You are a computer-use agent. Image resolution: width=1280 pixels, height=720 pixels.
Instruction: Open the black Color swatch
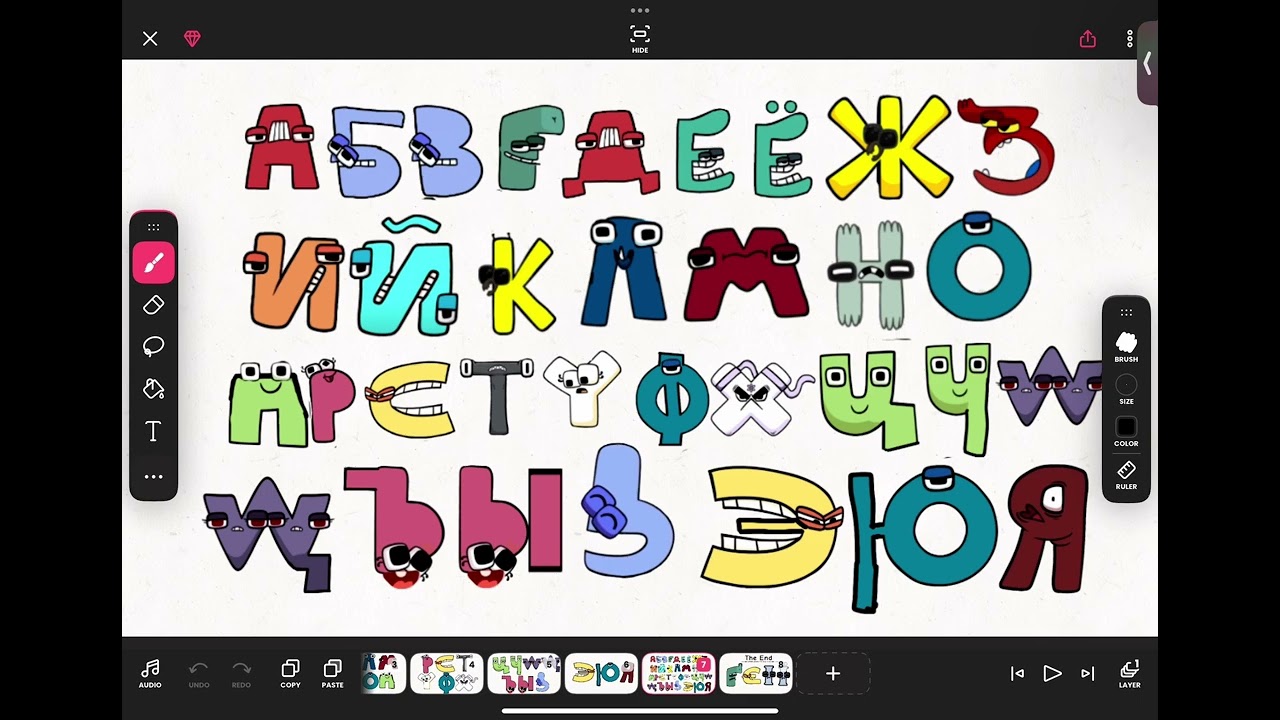click(x=1126, y=432)
